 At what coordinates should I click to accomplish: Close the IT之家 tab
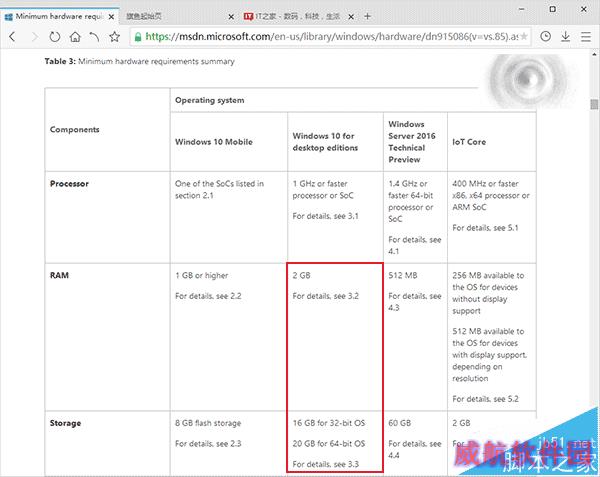pos(351,17)
